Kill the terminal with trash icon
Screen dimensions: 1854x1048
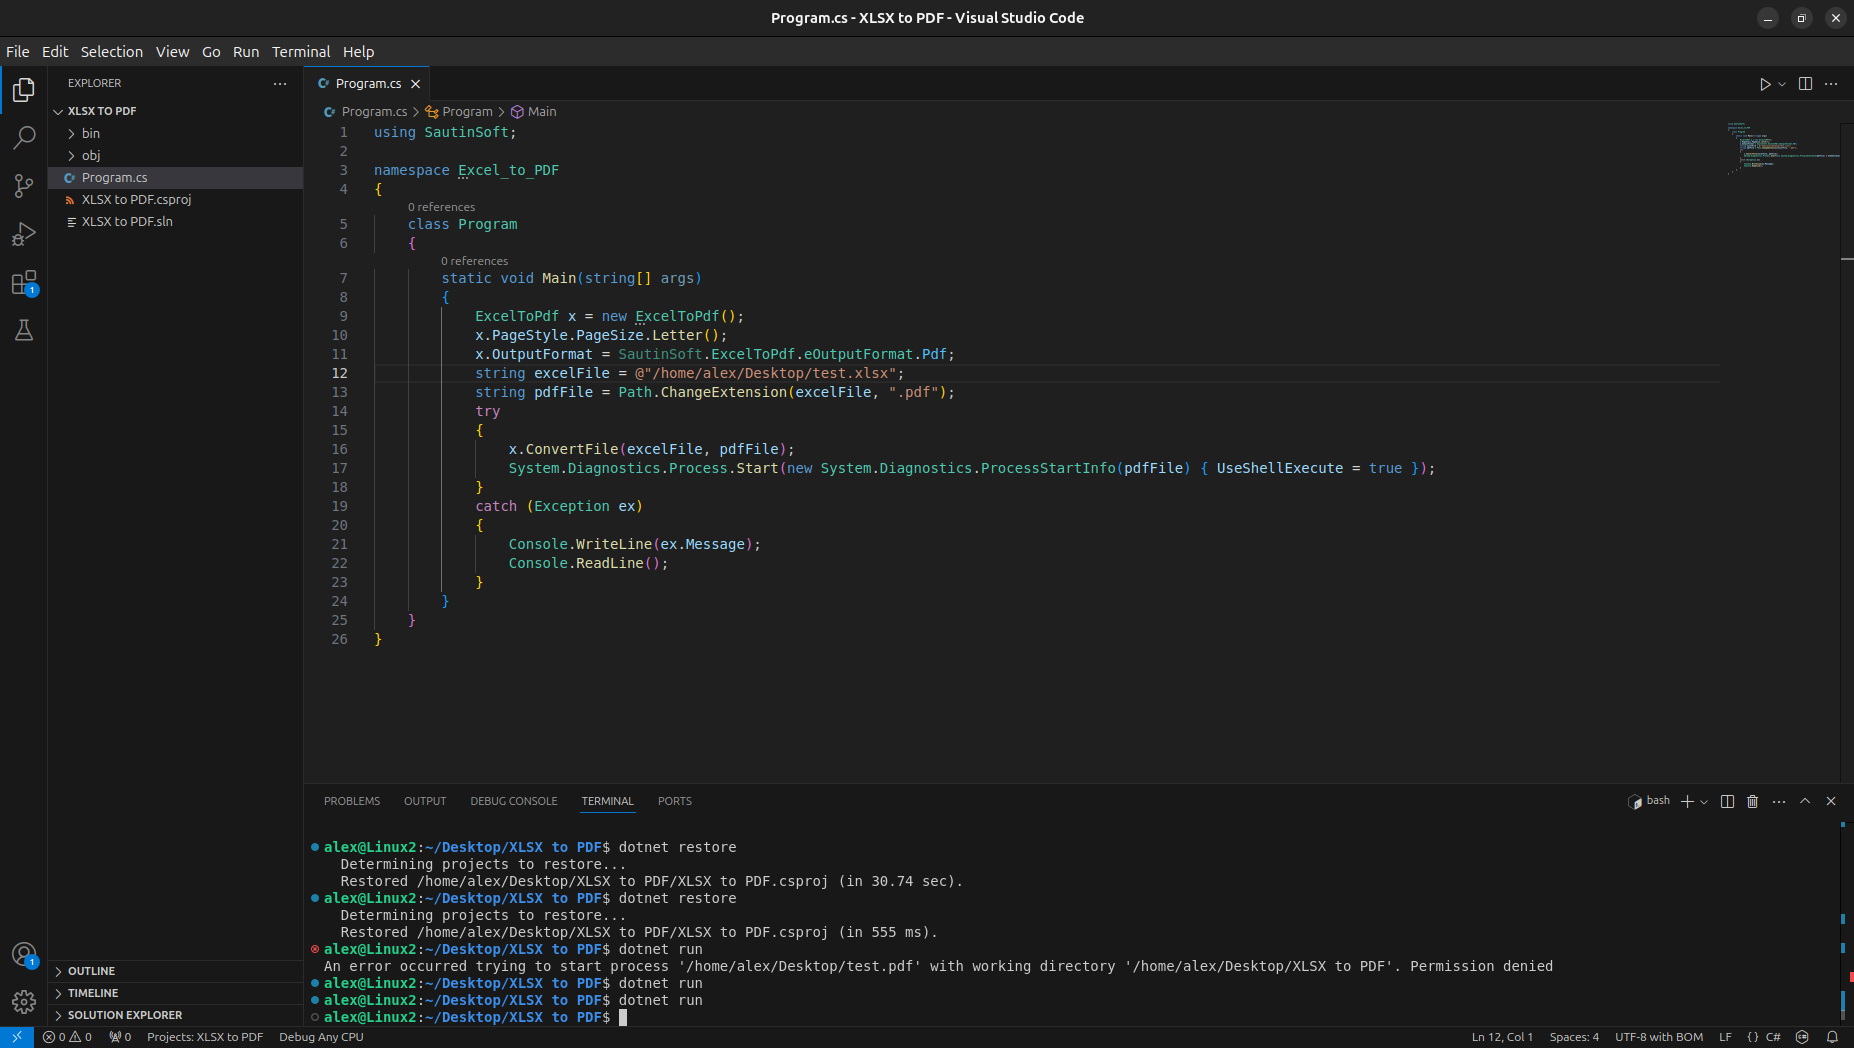click(x=1752, y=801)
